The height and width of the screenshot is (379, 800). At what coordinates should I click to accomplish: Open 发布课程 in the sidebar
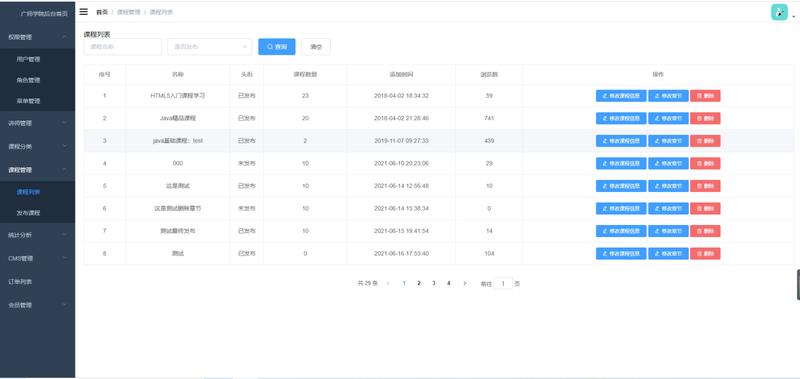[37, 213]
